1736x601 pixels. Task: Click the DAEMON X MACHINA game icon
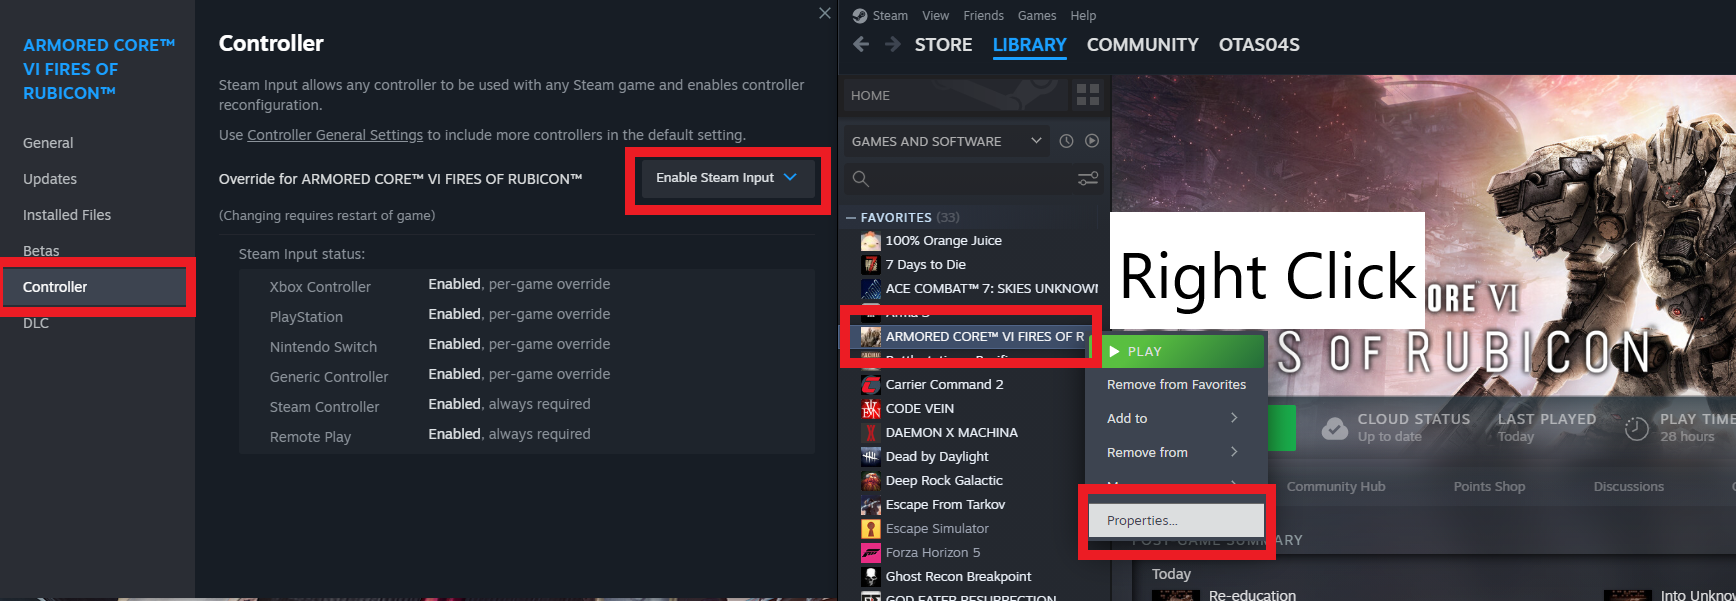point(871,432)
